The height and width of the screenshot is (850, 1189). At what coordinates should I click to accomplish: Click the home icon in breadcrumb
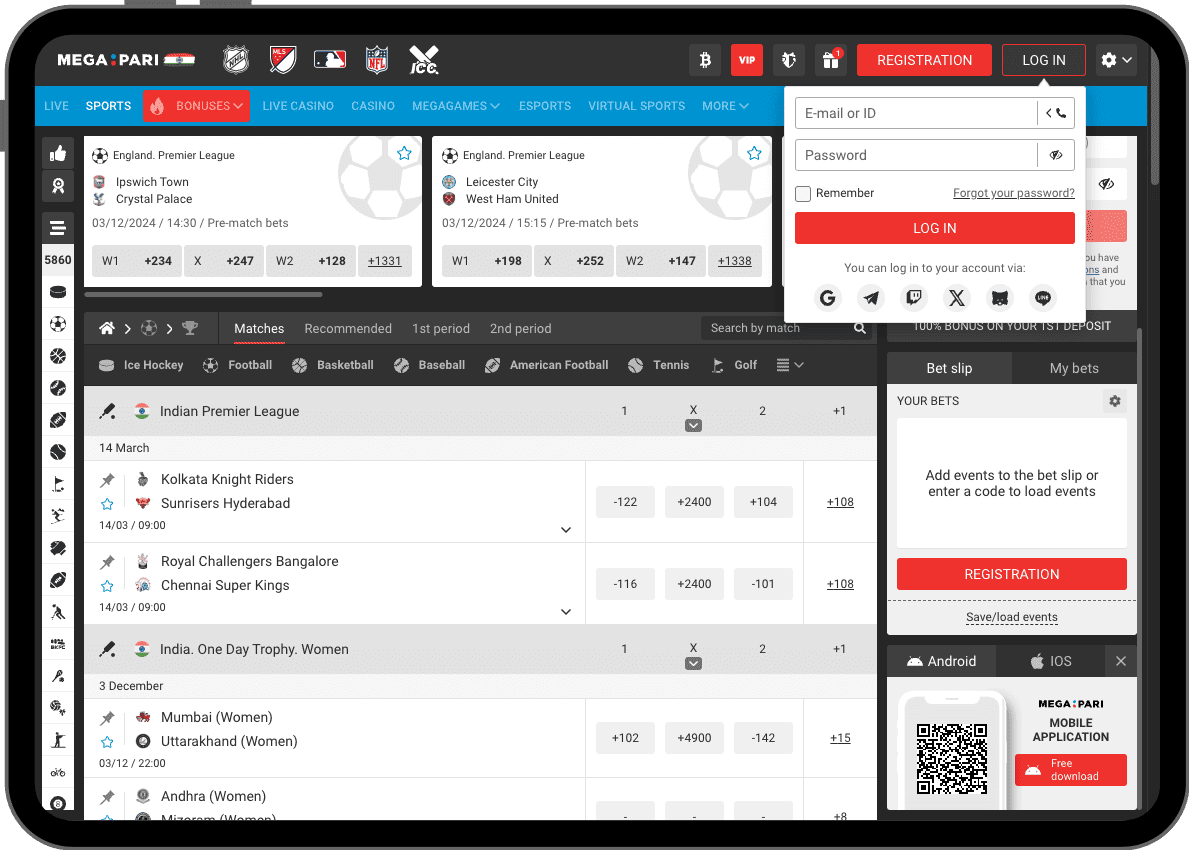point(107,328)
